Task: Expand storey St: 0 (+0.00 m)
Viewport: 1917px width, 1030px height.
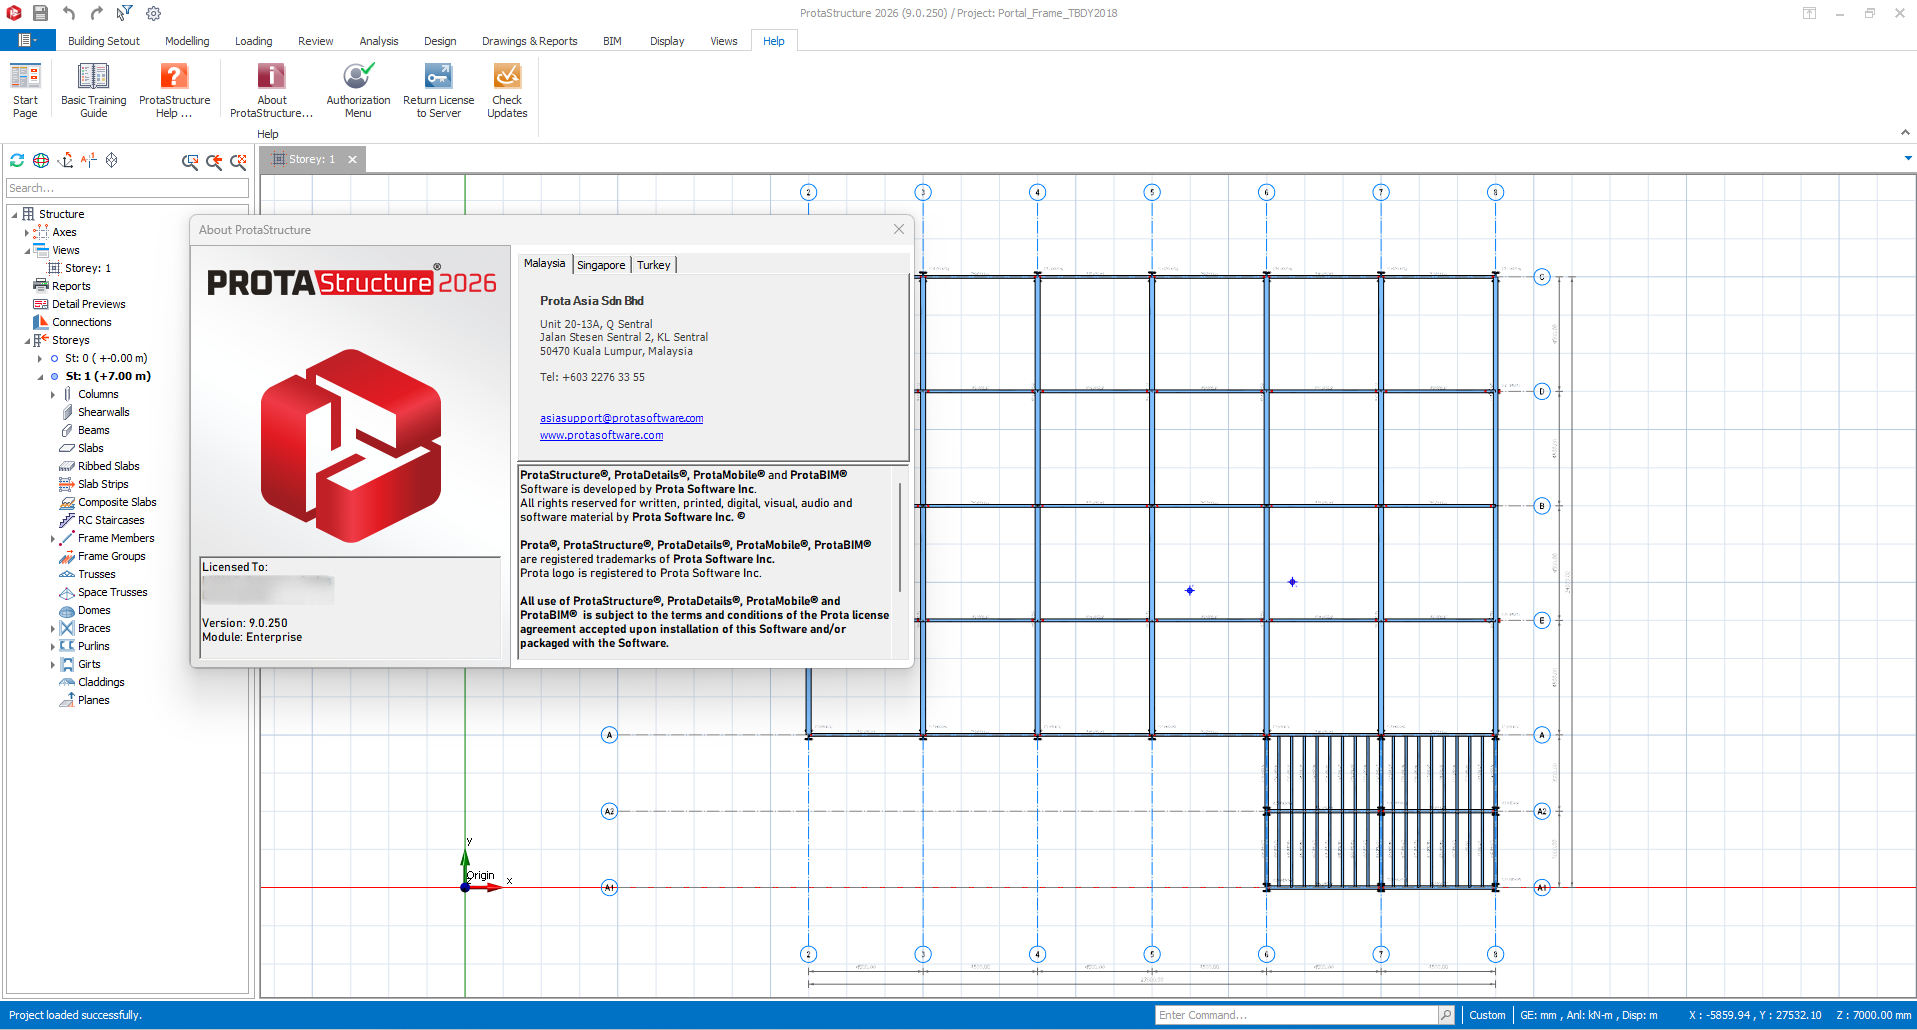Action: tap(40, 358)
